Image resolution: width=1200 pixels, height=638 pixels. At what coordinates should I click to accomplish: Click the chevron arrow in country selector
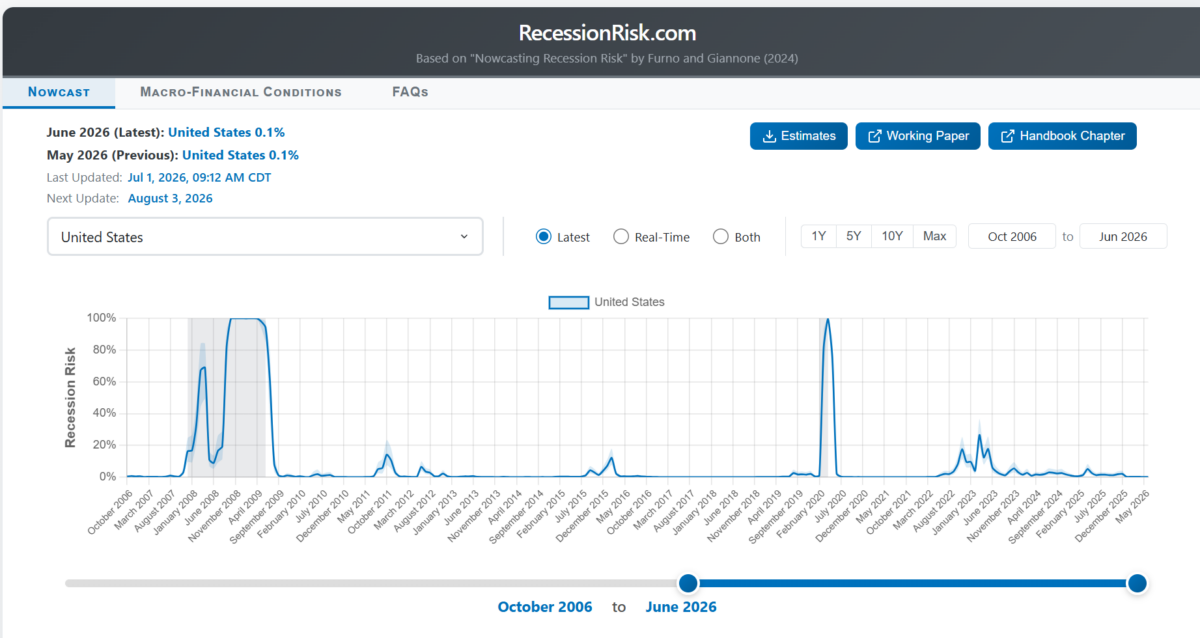click(x=464, y=237)
